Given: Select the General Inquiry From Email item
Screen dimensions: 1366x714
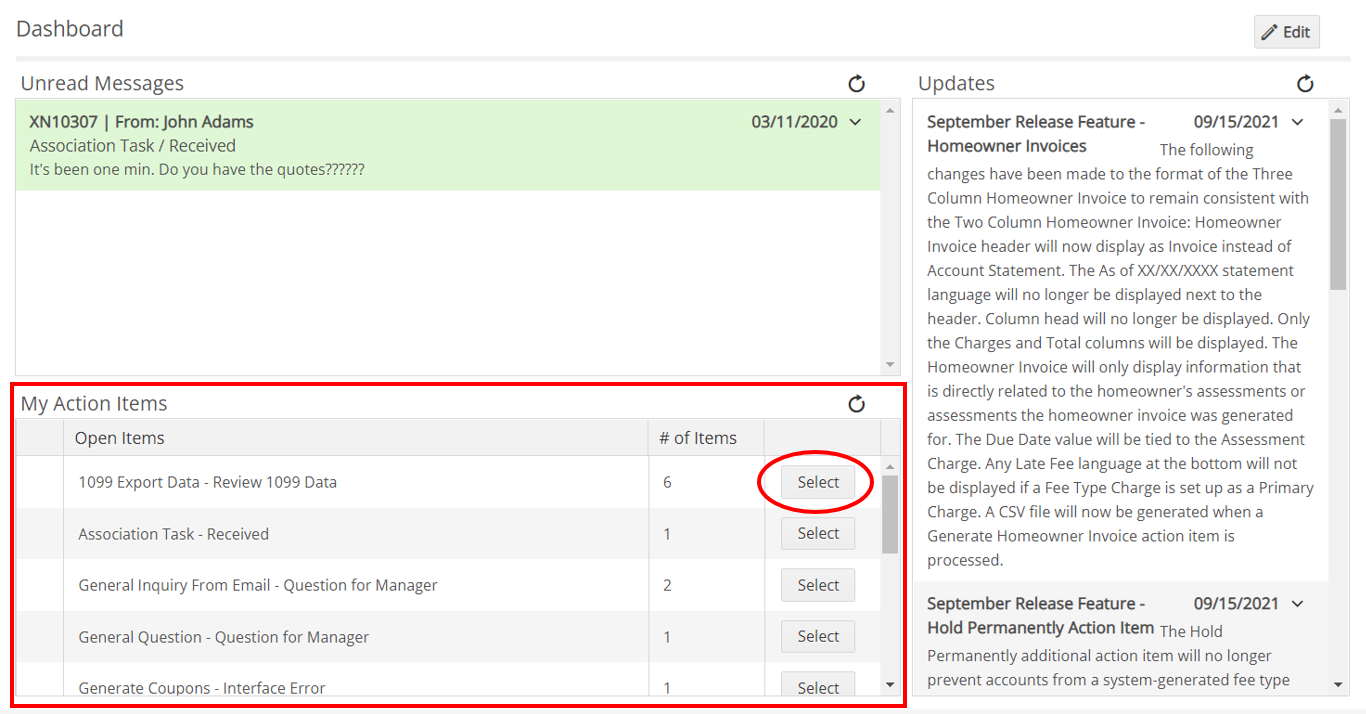Looking at the screenshot, I should click(x=817, y=585).
